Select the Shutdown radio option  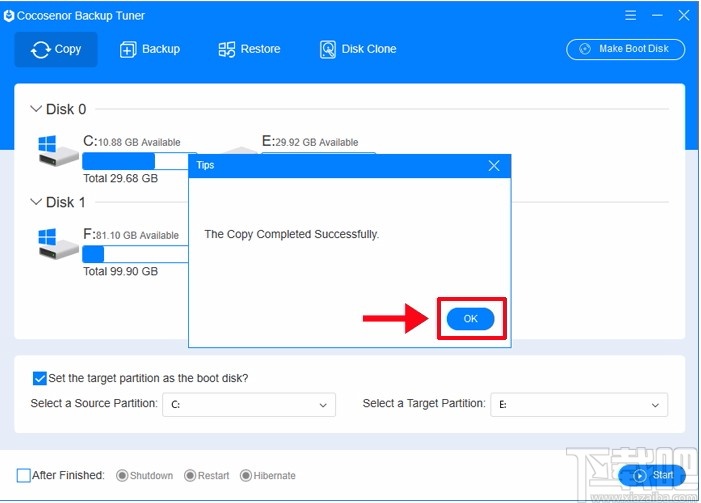[x=122, y=476]
